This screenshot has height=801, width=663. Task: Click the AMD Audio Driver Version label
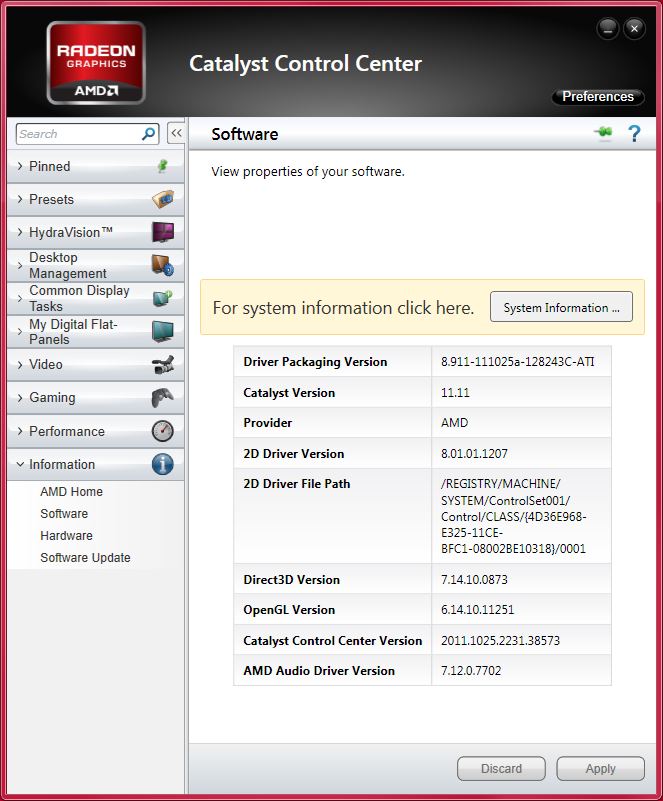tap(319, 670)
